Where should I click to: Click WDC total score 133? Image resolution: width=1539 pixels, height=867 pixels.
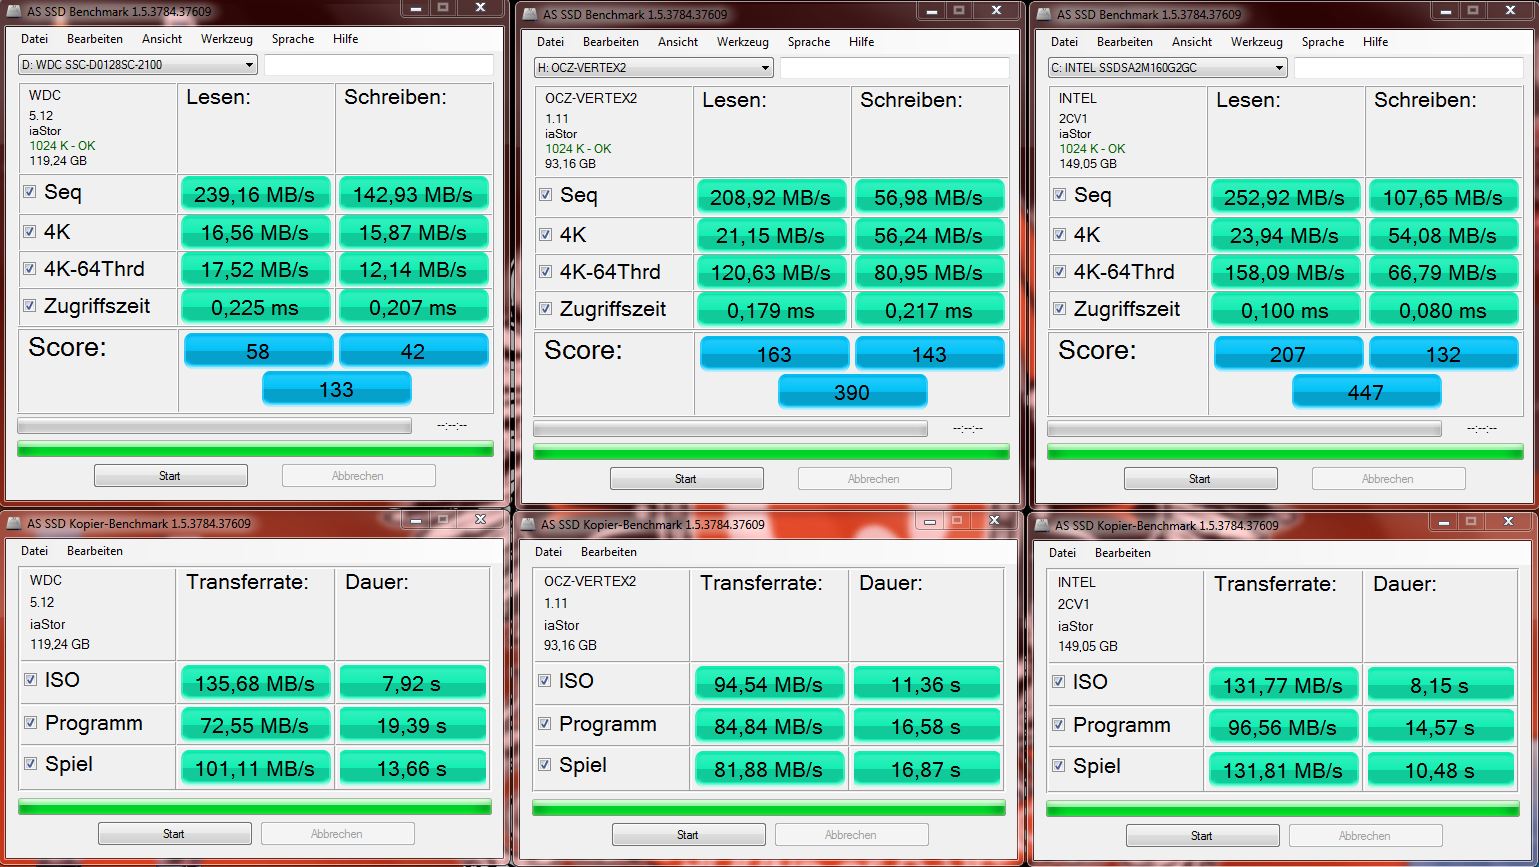(336, 389)
